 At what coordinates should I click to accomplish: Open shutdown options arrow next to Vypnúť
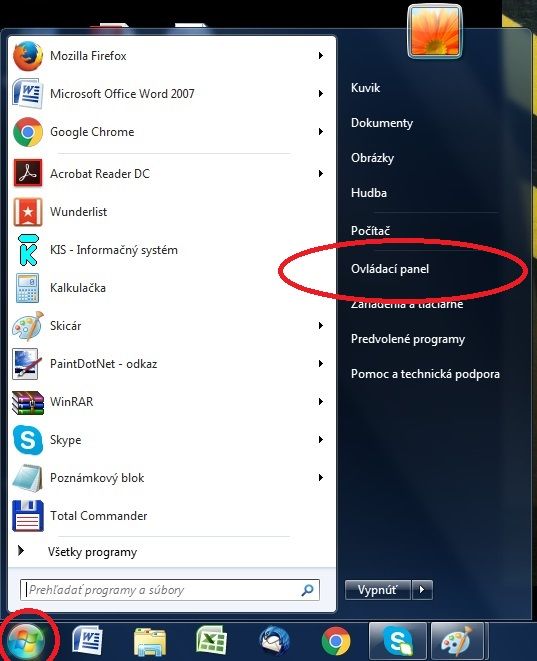click(422, 589)
